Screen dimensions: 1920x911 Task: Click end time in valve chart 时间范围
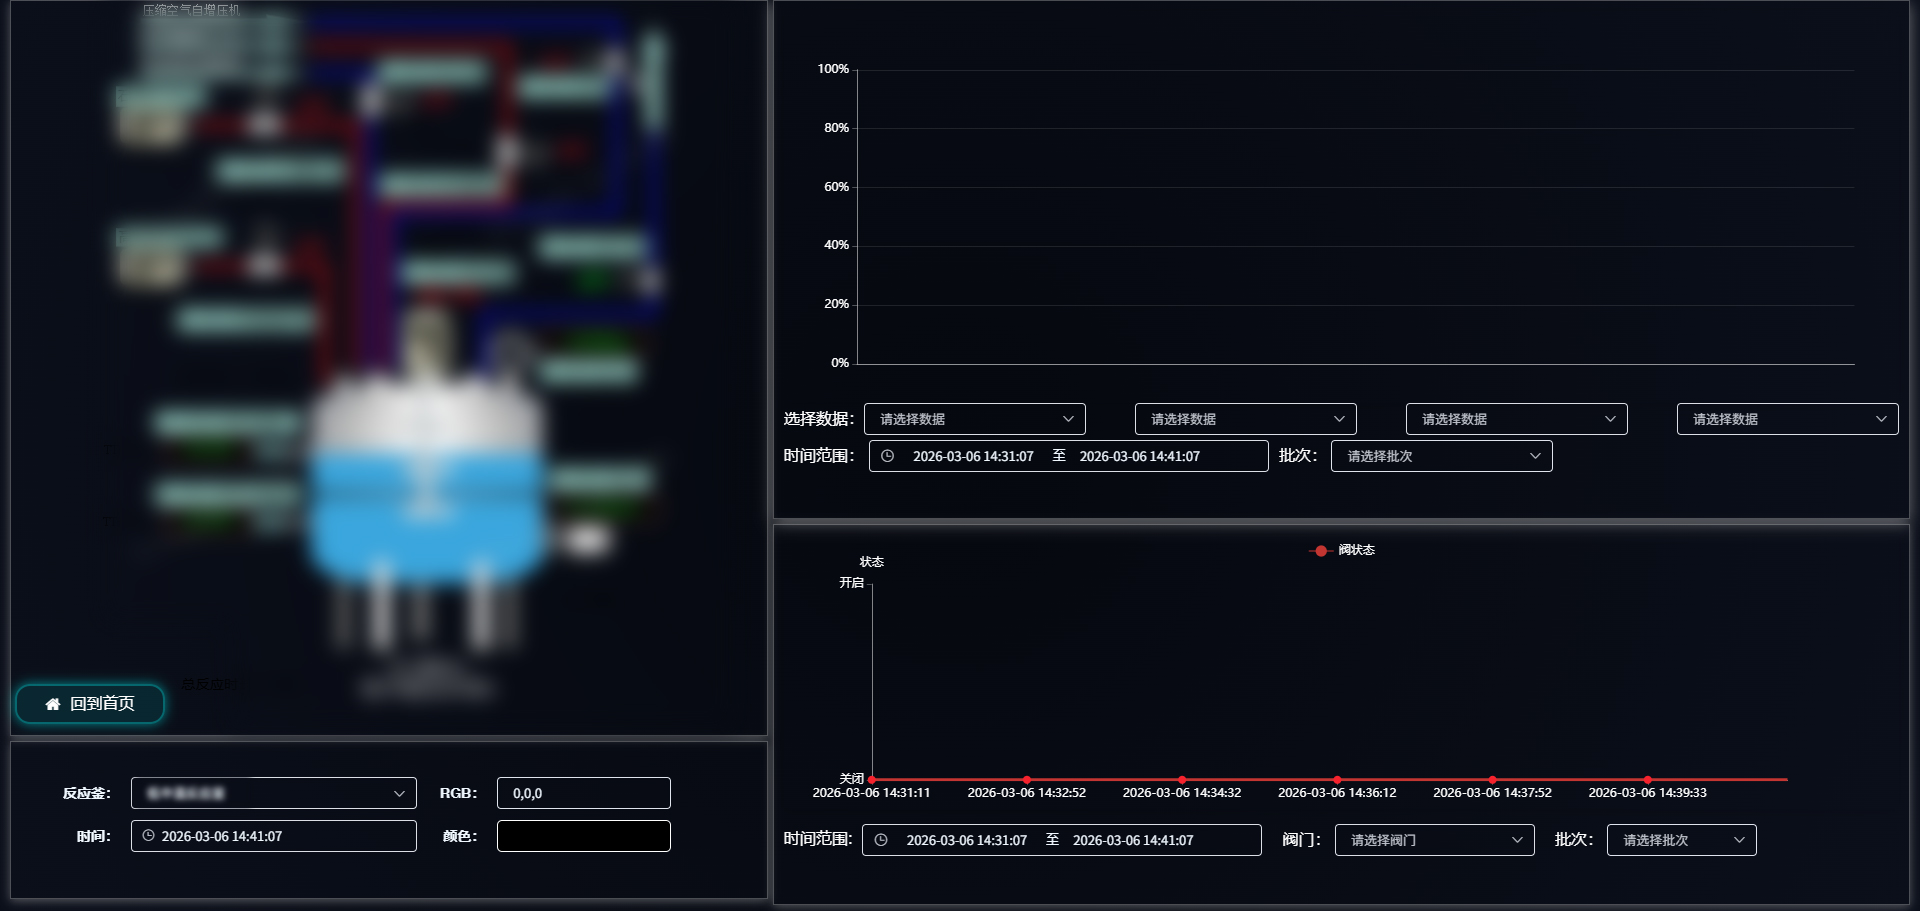1133,840
